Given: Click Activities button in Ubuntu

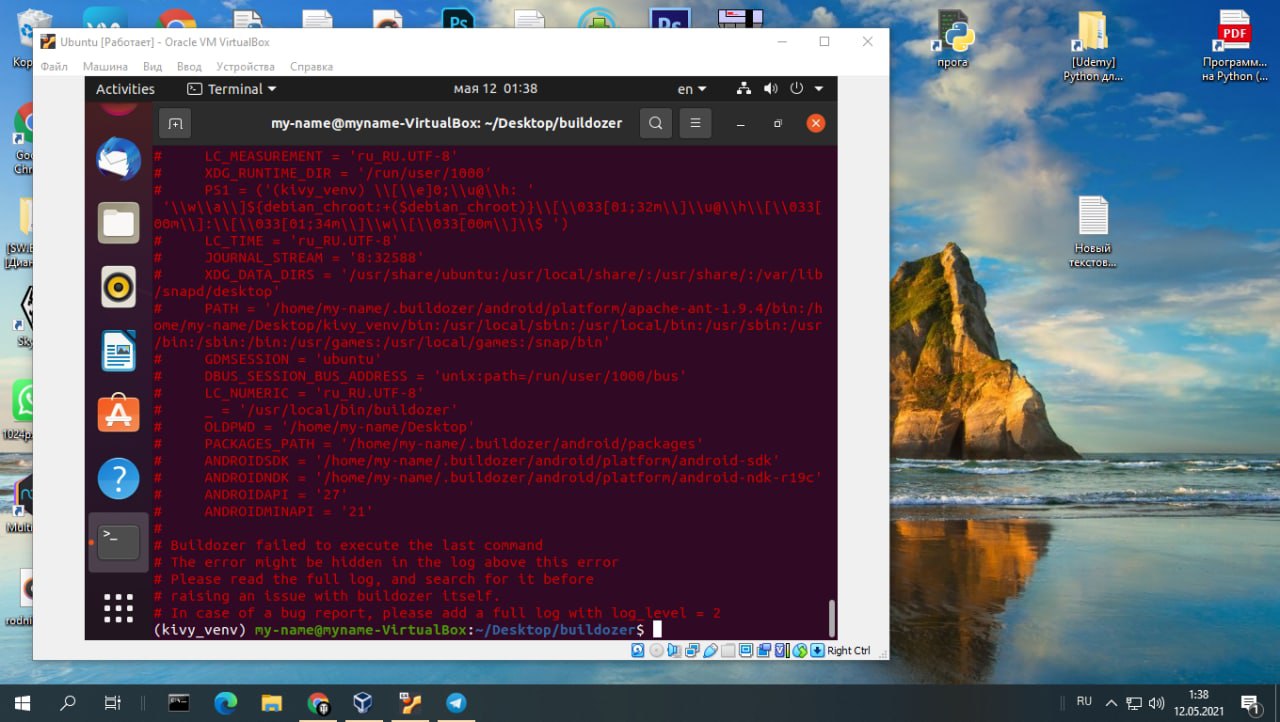Looking at the screenshot, I should [125, 88].
